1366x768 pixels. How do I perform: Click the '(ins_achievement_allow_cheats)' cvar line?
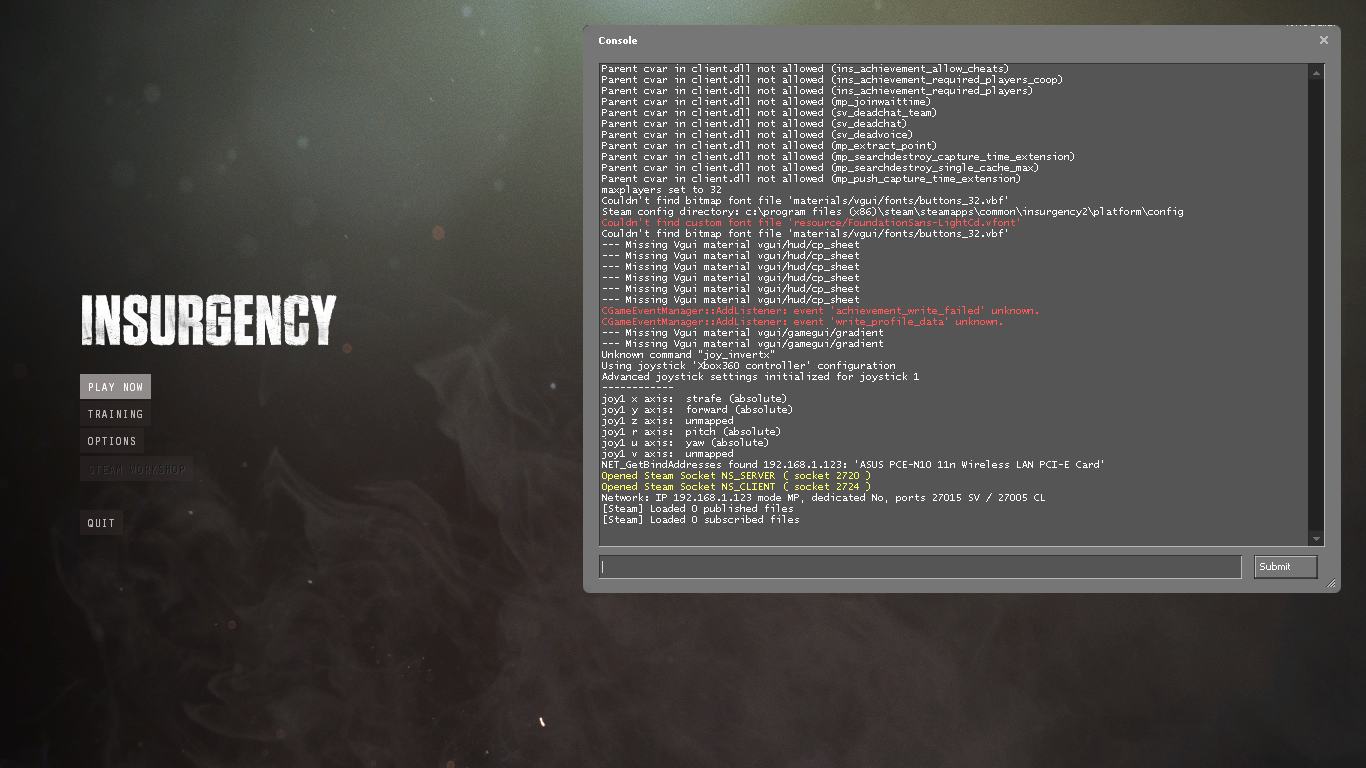pyautogui.click(x=805, y=69)
